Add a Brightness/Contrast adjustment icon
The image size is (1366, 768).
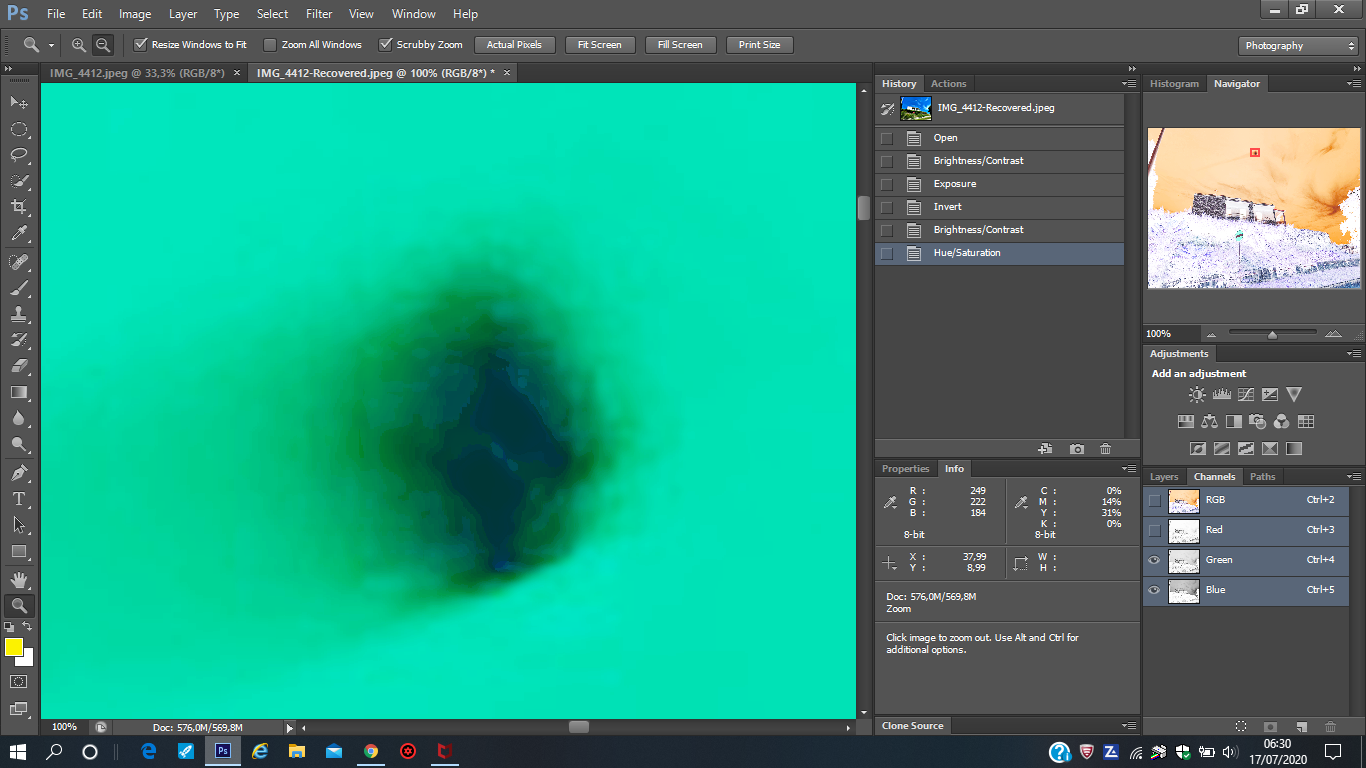tap(1197, 395)
